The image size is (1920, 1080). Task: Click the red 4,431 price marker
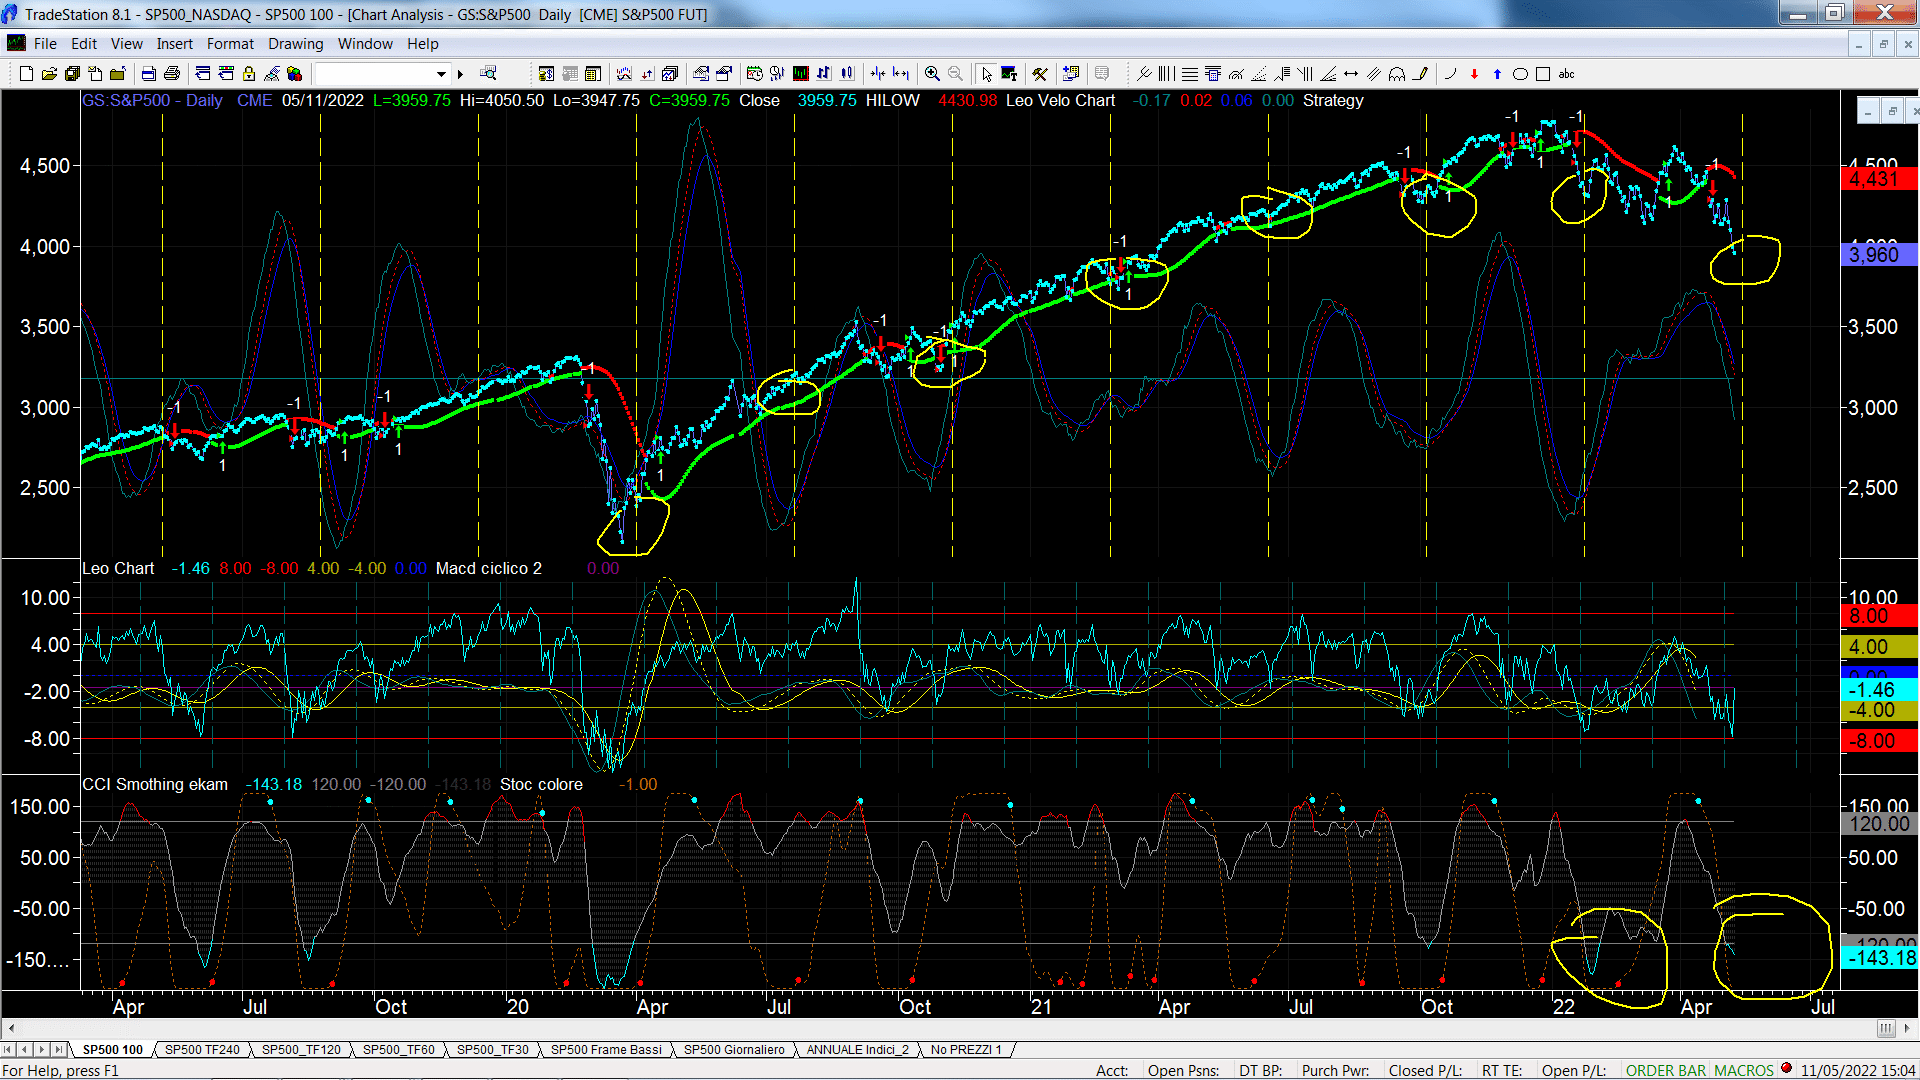(x=1879, y=180)
